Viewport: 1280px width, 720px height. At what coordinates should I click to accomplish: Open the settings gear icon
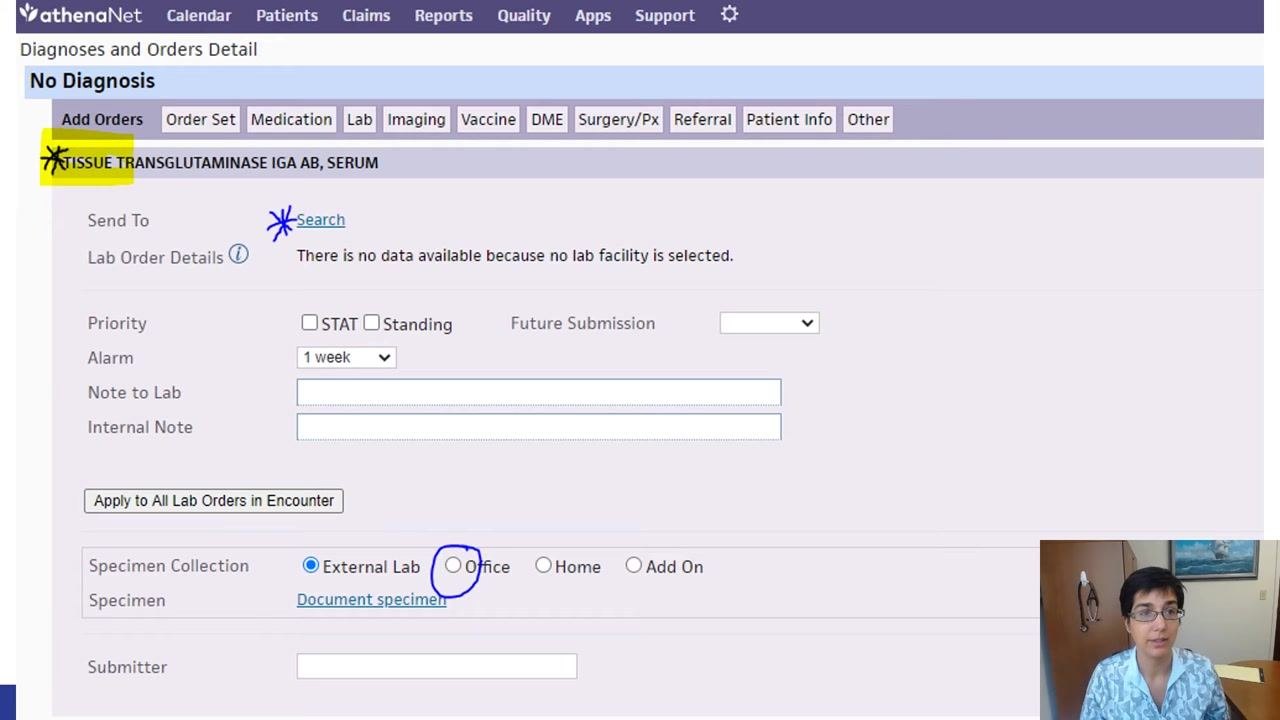[730, 14]
